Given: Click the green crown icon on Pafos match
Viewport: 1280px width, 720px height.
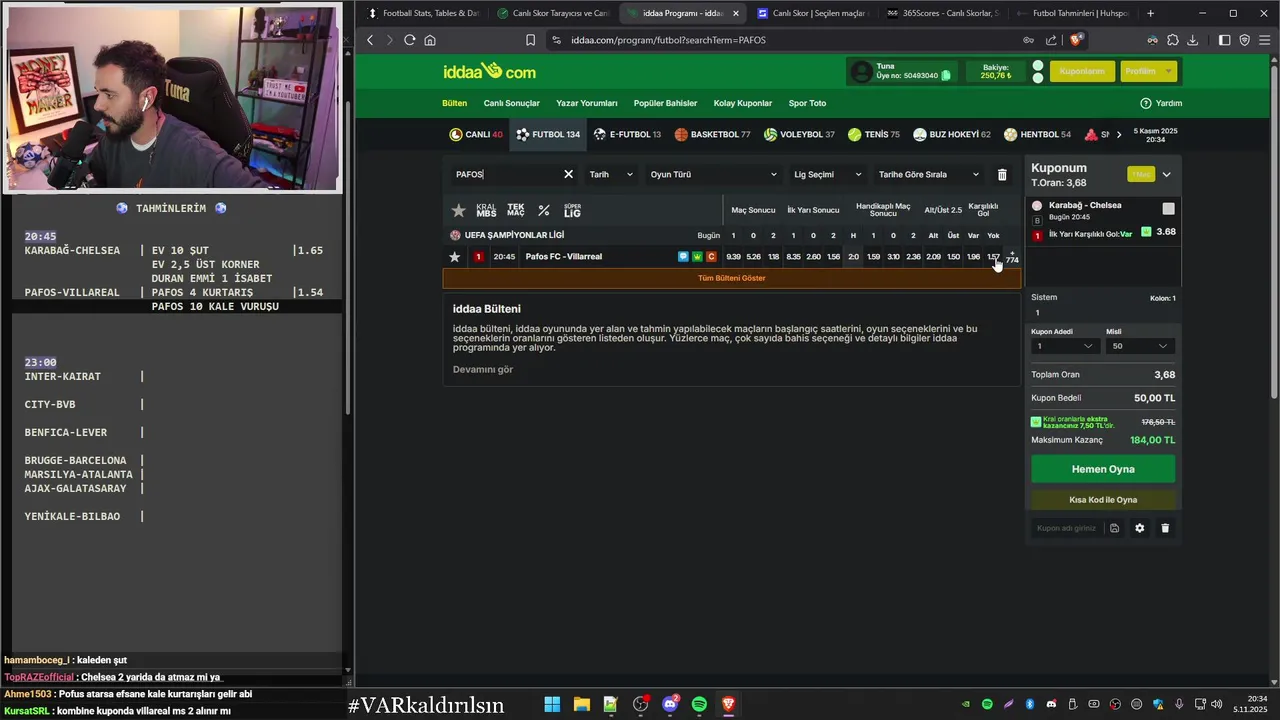Looking at the screenshot, I should (697, 257).
